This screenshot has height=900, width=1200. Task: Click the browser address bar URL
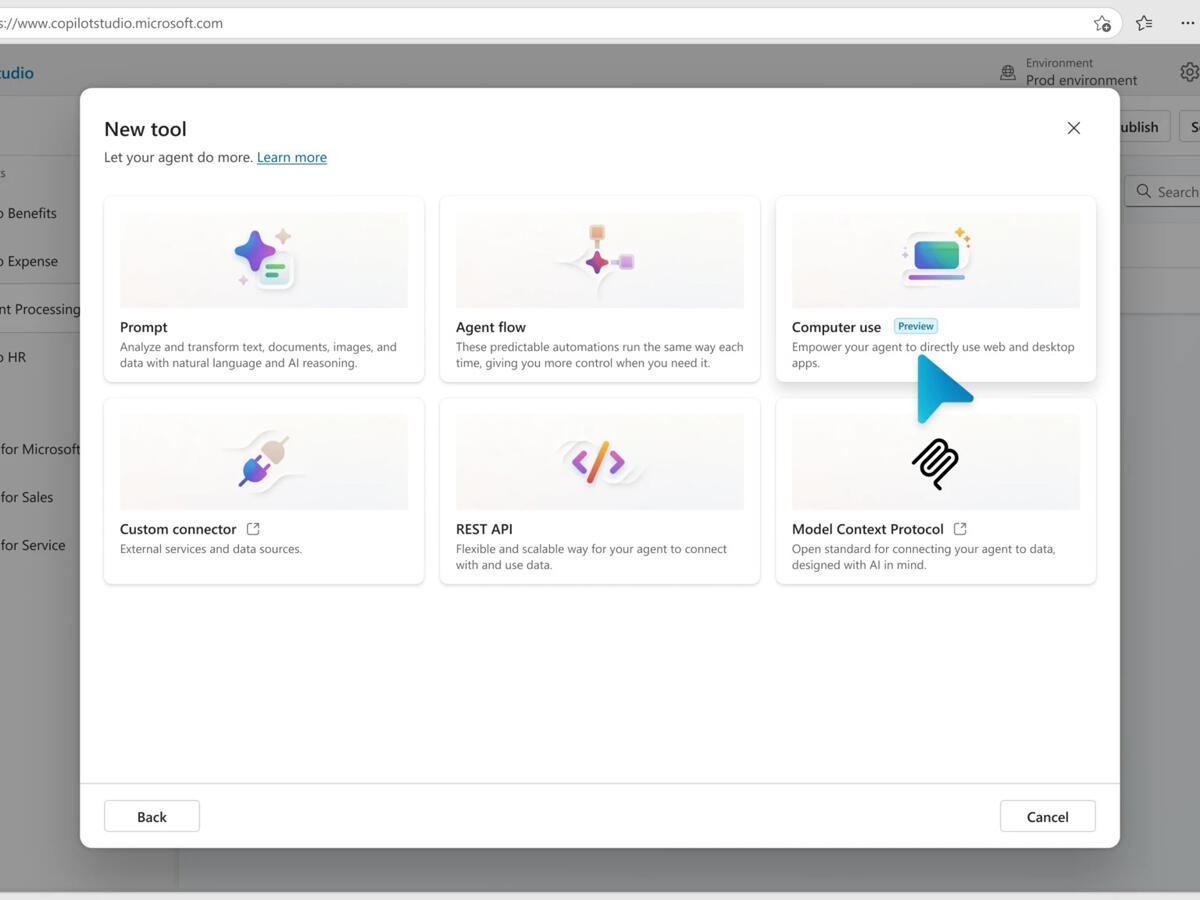[x=112, y=23]
